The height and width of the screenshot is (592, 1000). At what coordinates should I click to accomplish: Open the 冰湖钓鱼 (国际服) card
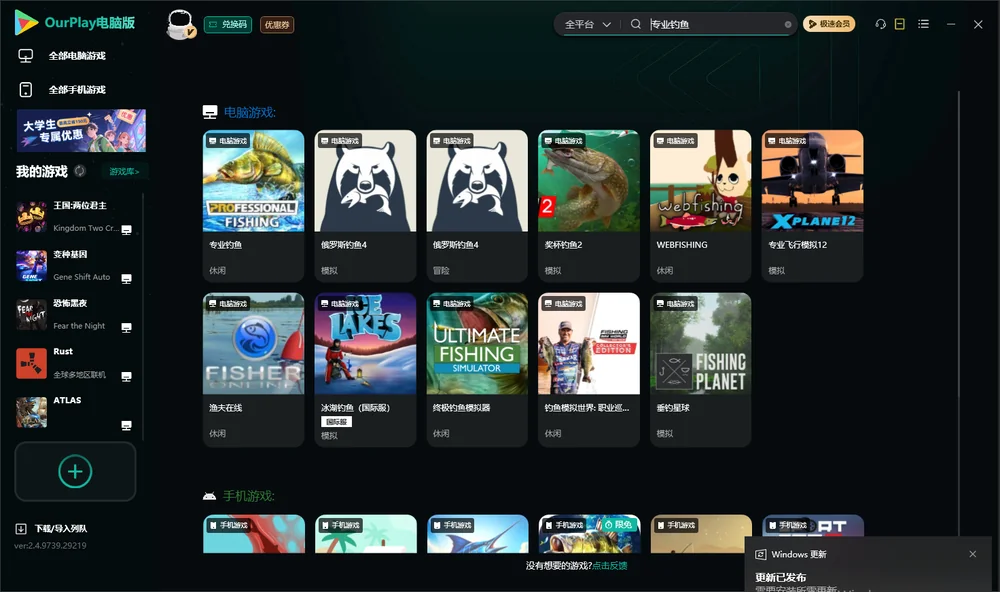(365, 369)
